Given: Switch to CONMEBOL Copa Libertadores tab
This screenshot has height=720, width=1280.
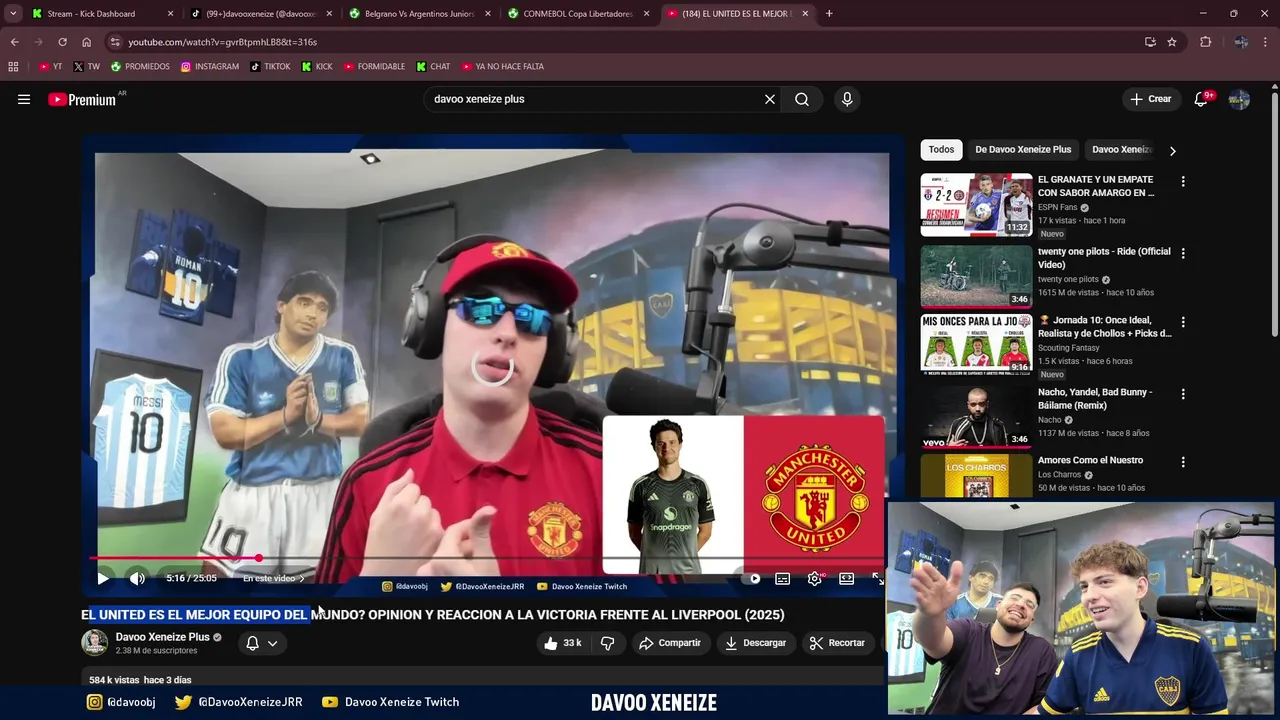Looking at the screenshot, I should tap(578, 14).
